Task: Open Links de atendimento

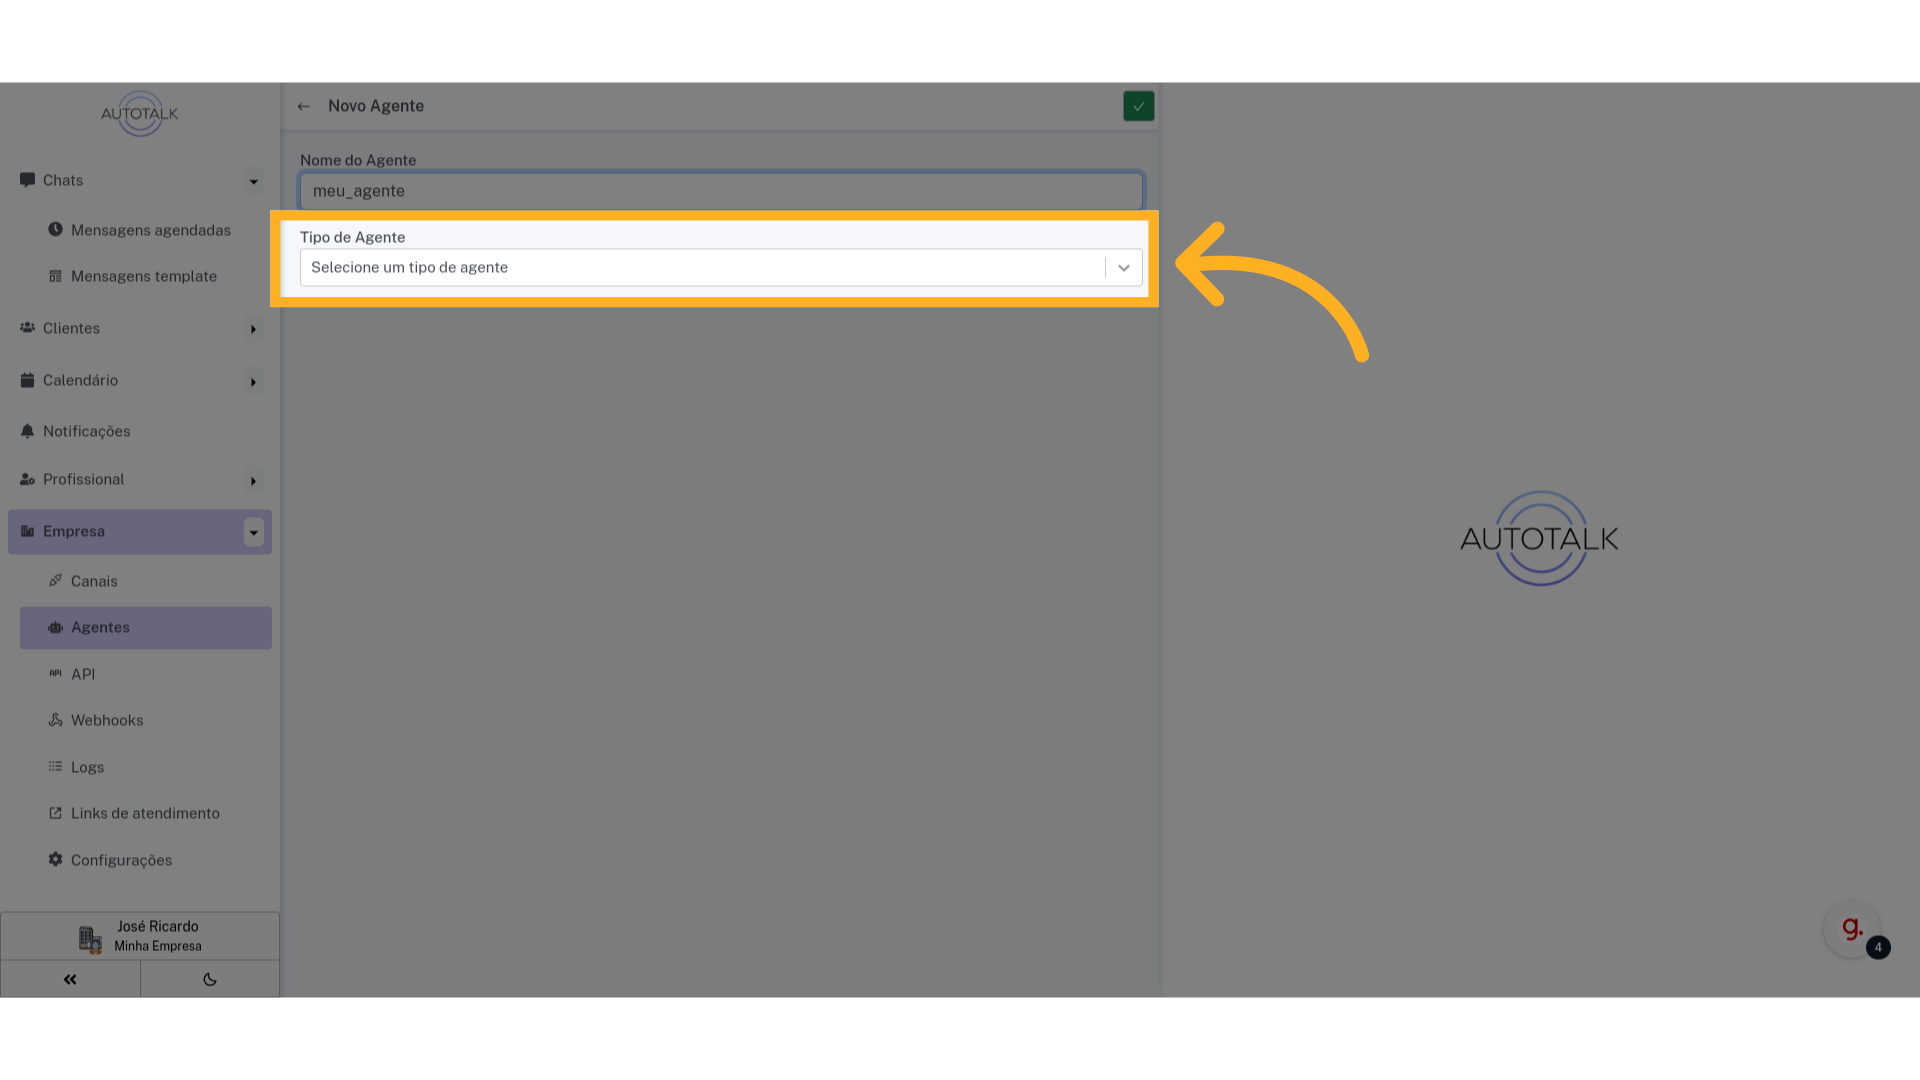Action: pyautogui.click(x=146, y=813)
